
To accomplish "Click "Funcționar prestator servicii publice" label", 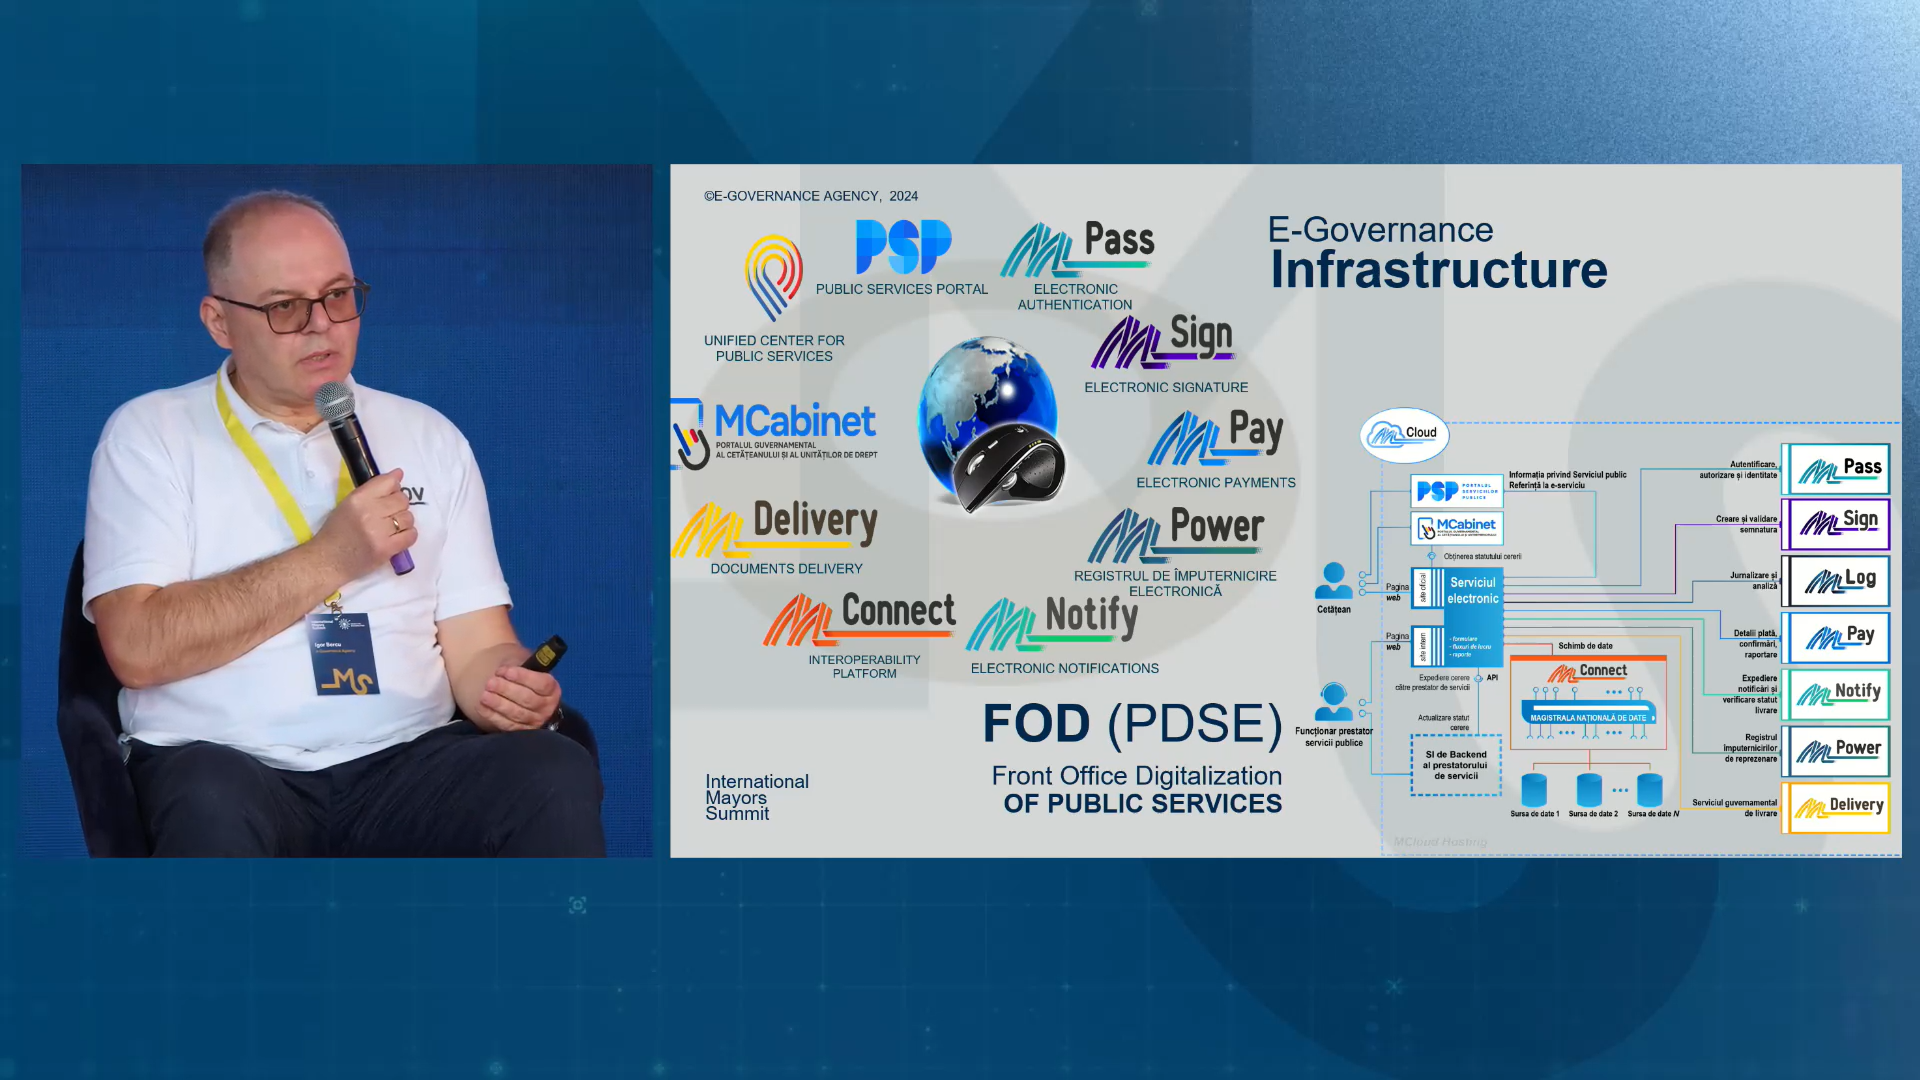I will (x=1334, y=737).
